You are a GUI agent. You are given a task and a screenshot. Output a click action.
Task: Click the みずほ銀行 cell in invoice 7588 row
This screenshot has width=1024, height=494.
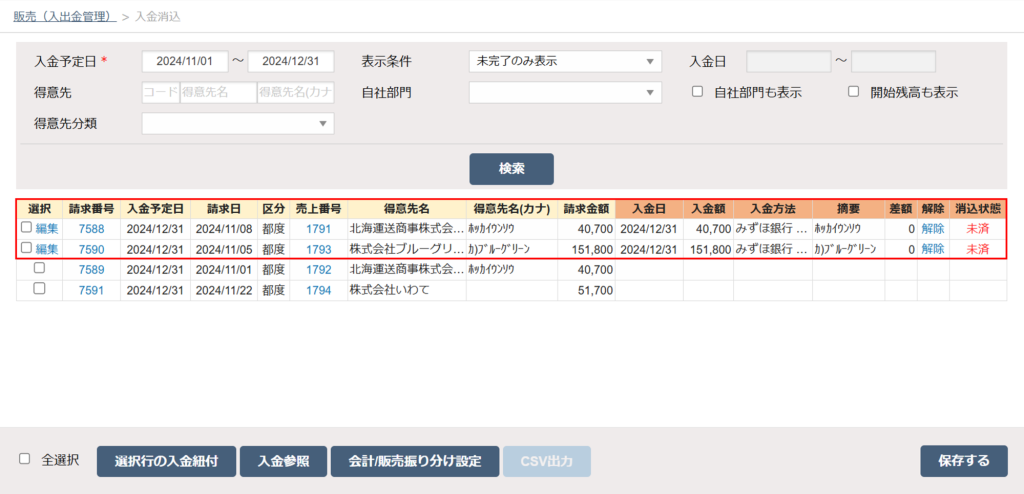pos(773,229)
